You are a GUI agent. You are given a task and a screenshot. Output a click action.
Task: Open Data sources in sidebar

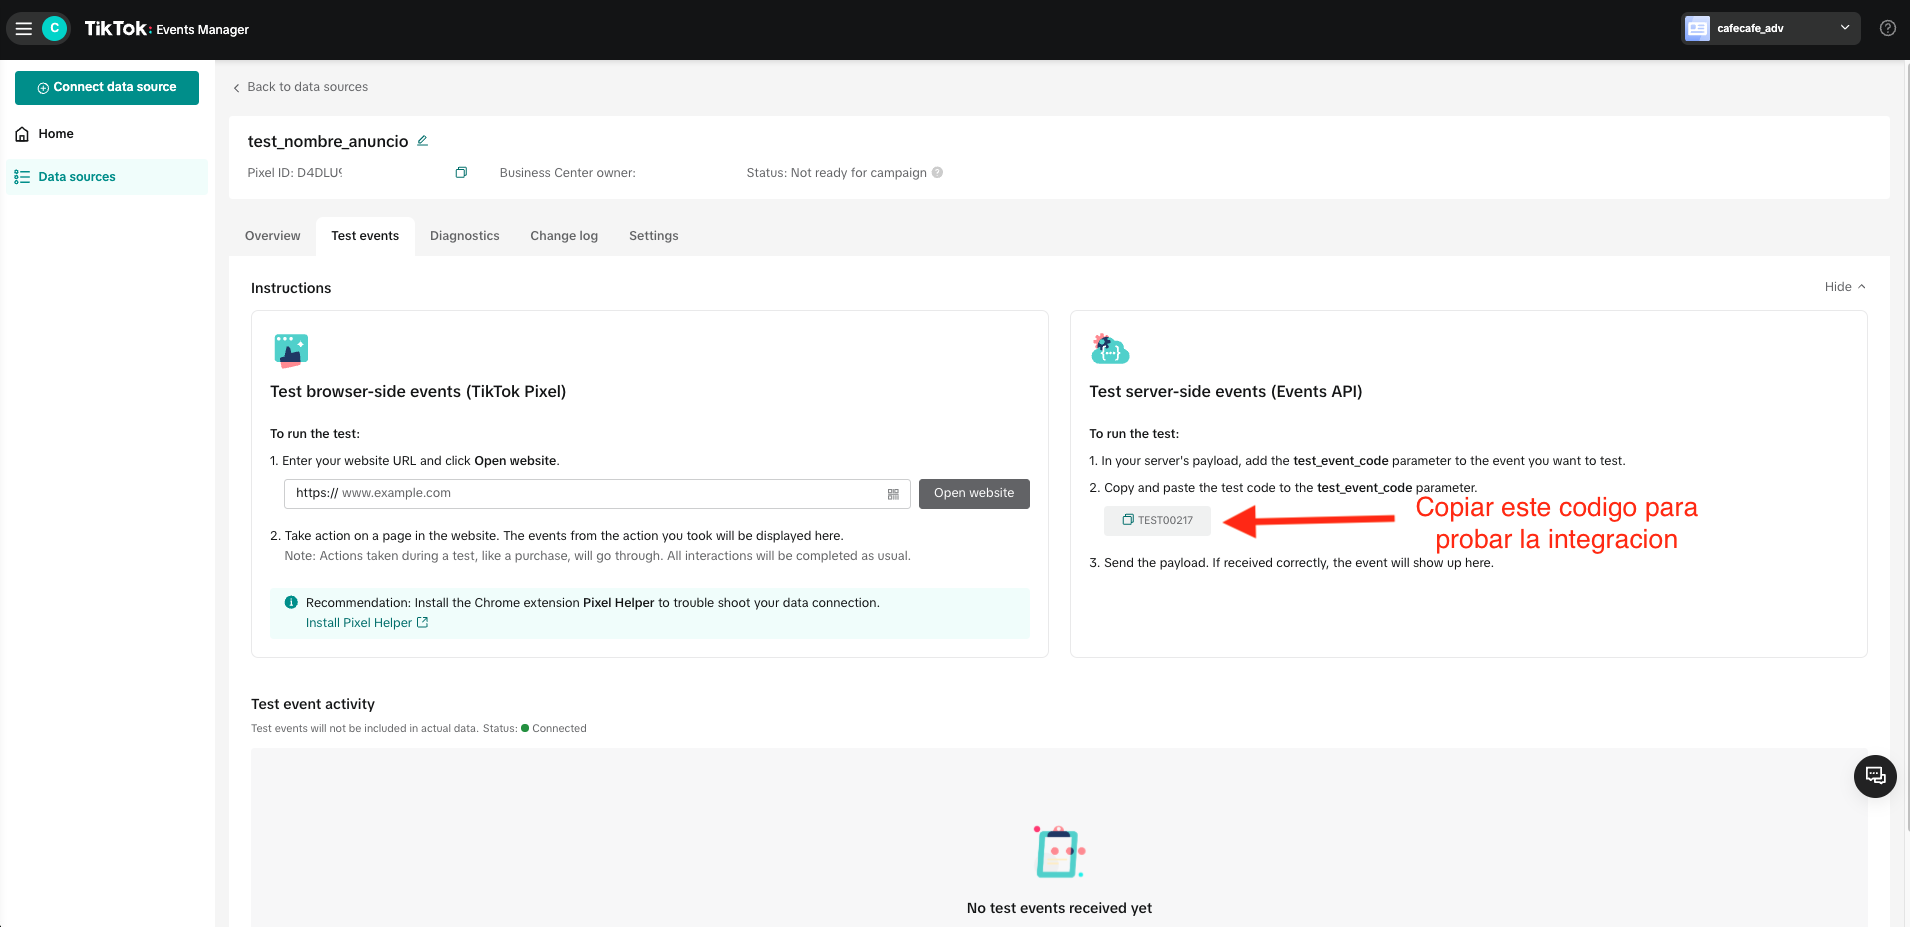tap(107, 177)
